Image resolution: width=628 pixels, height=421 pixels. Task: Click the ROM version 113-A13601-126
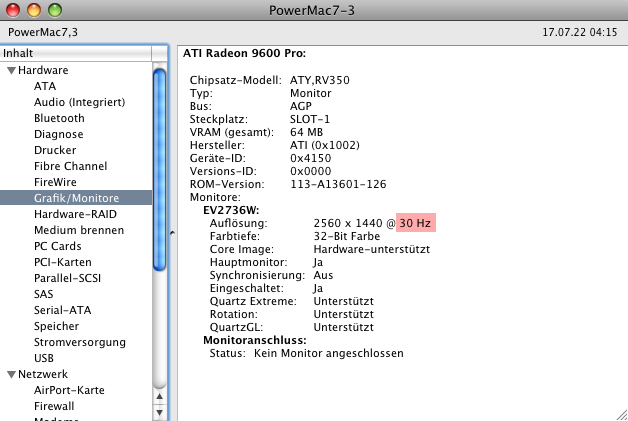[x=338, y=184]
